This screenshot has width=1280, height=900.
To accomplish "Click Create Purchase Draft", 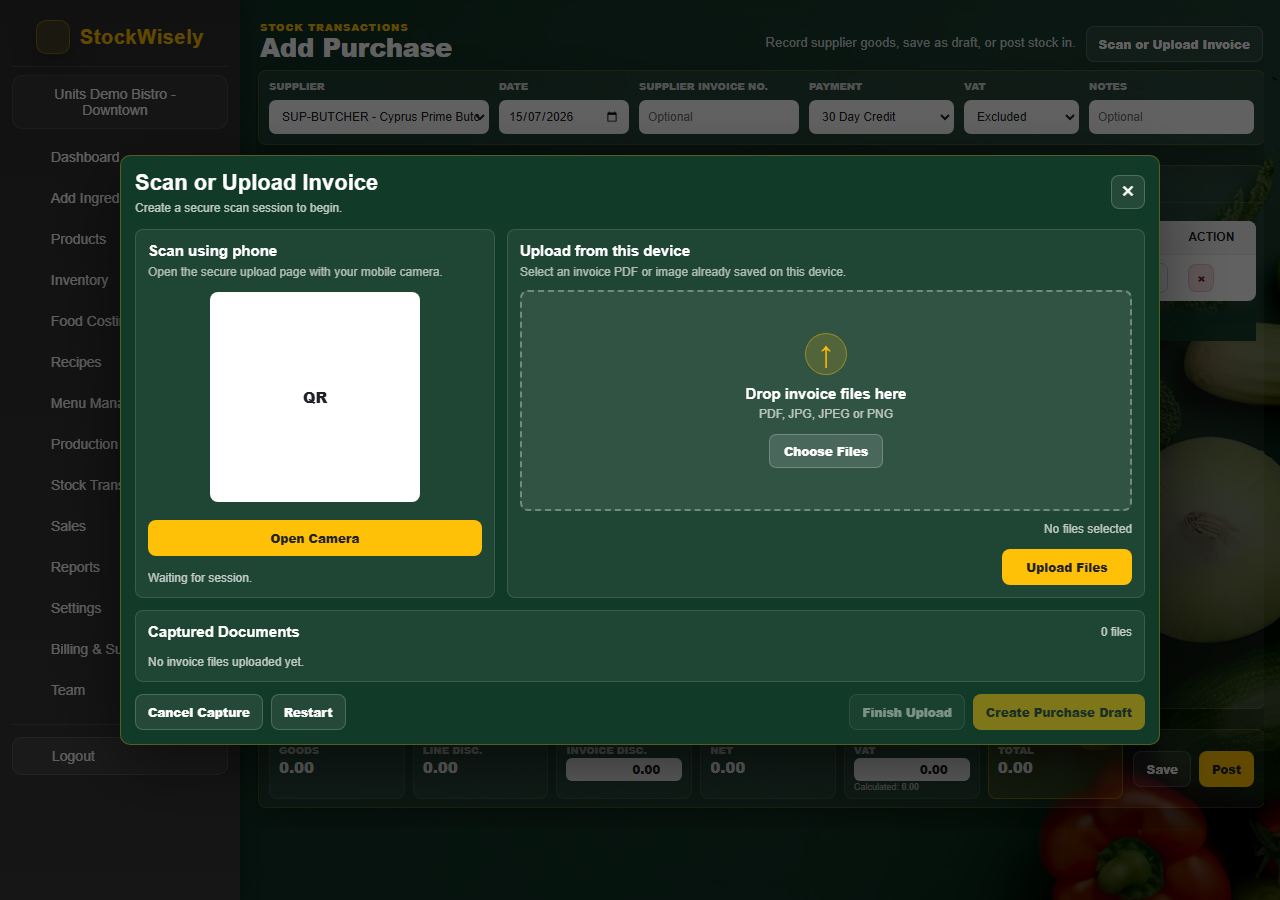I will 1059,712.
